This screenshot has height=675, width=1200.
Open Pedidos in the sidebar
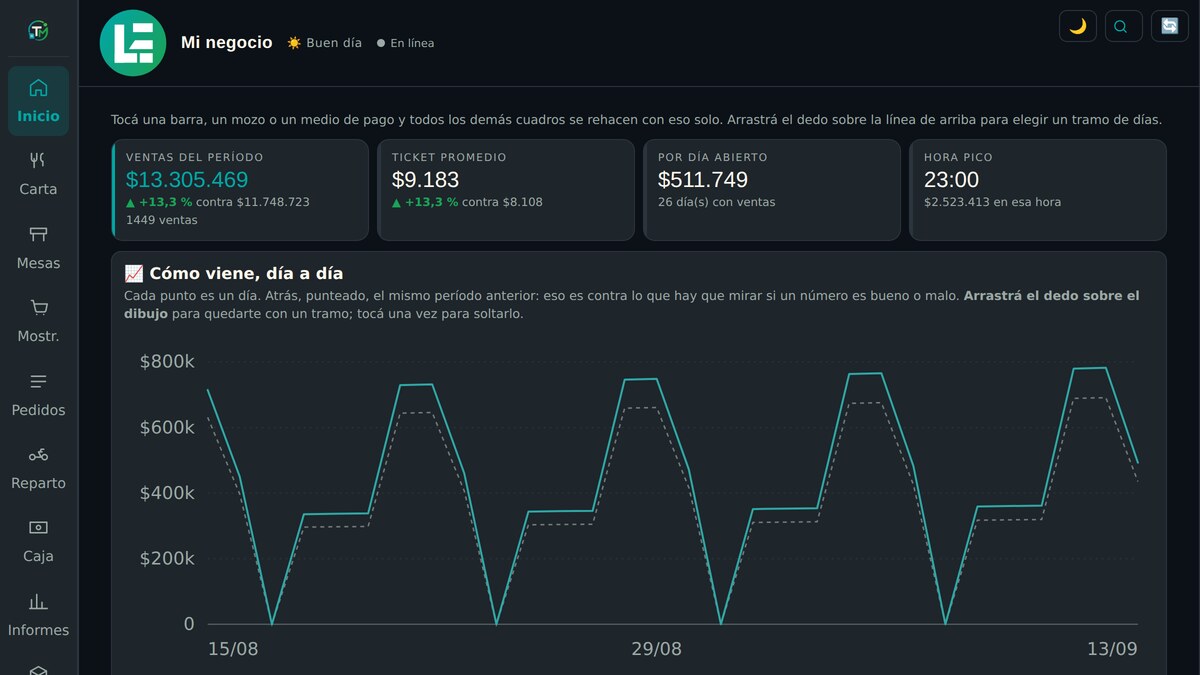tap(38, 395)
